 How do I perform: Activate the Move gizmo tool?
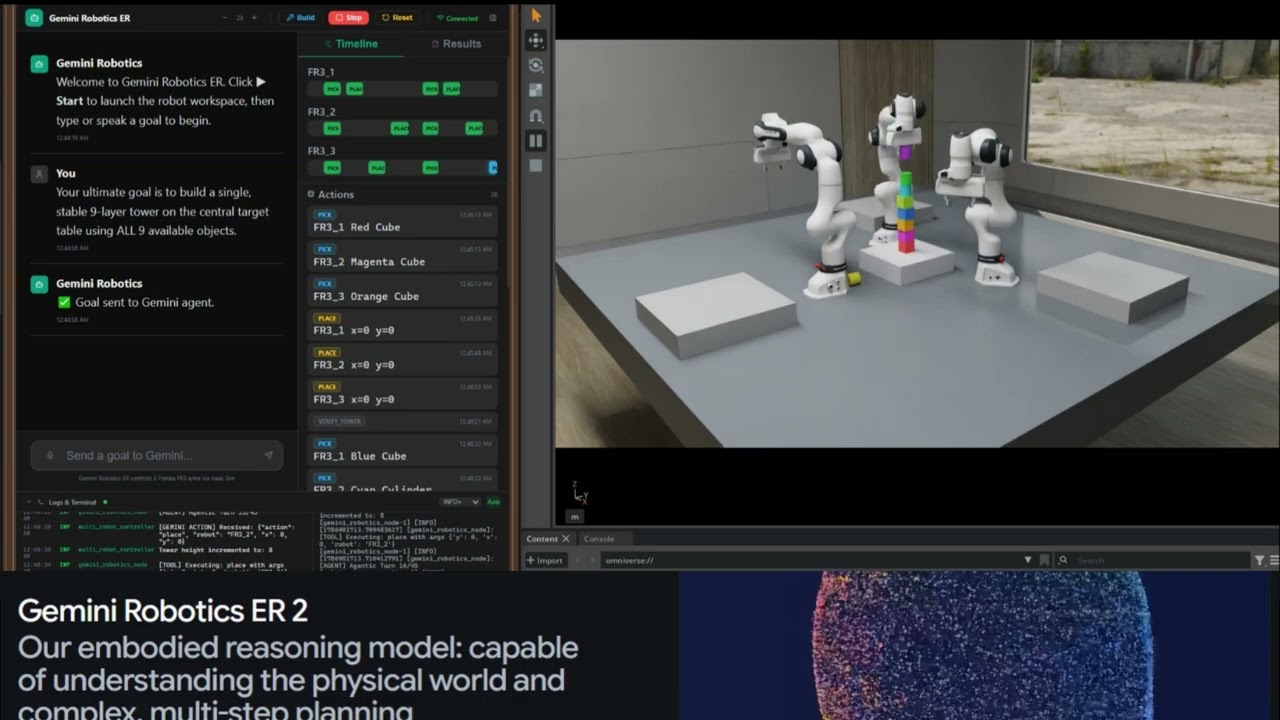pyautogui.click(x=536, y=40)
